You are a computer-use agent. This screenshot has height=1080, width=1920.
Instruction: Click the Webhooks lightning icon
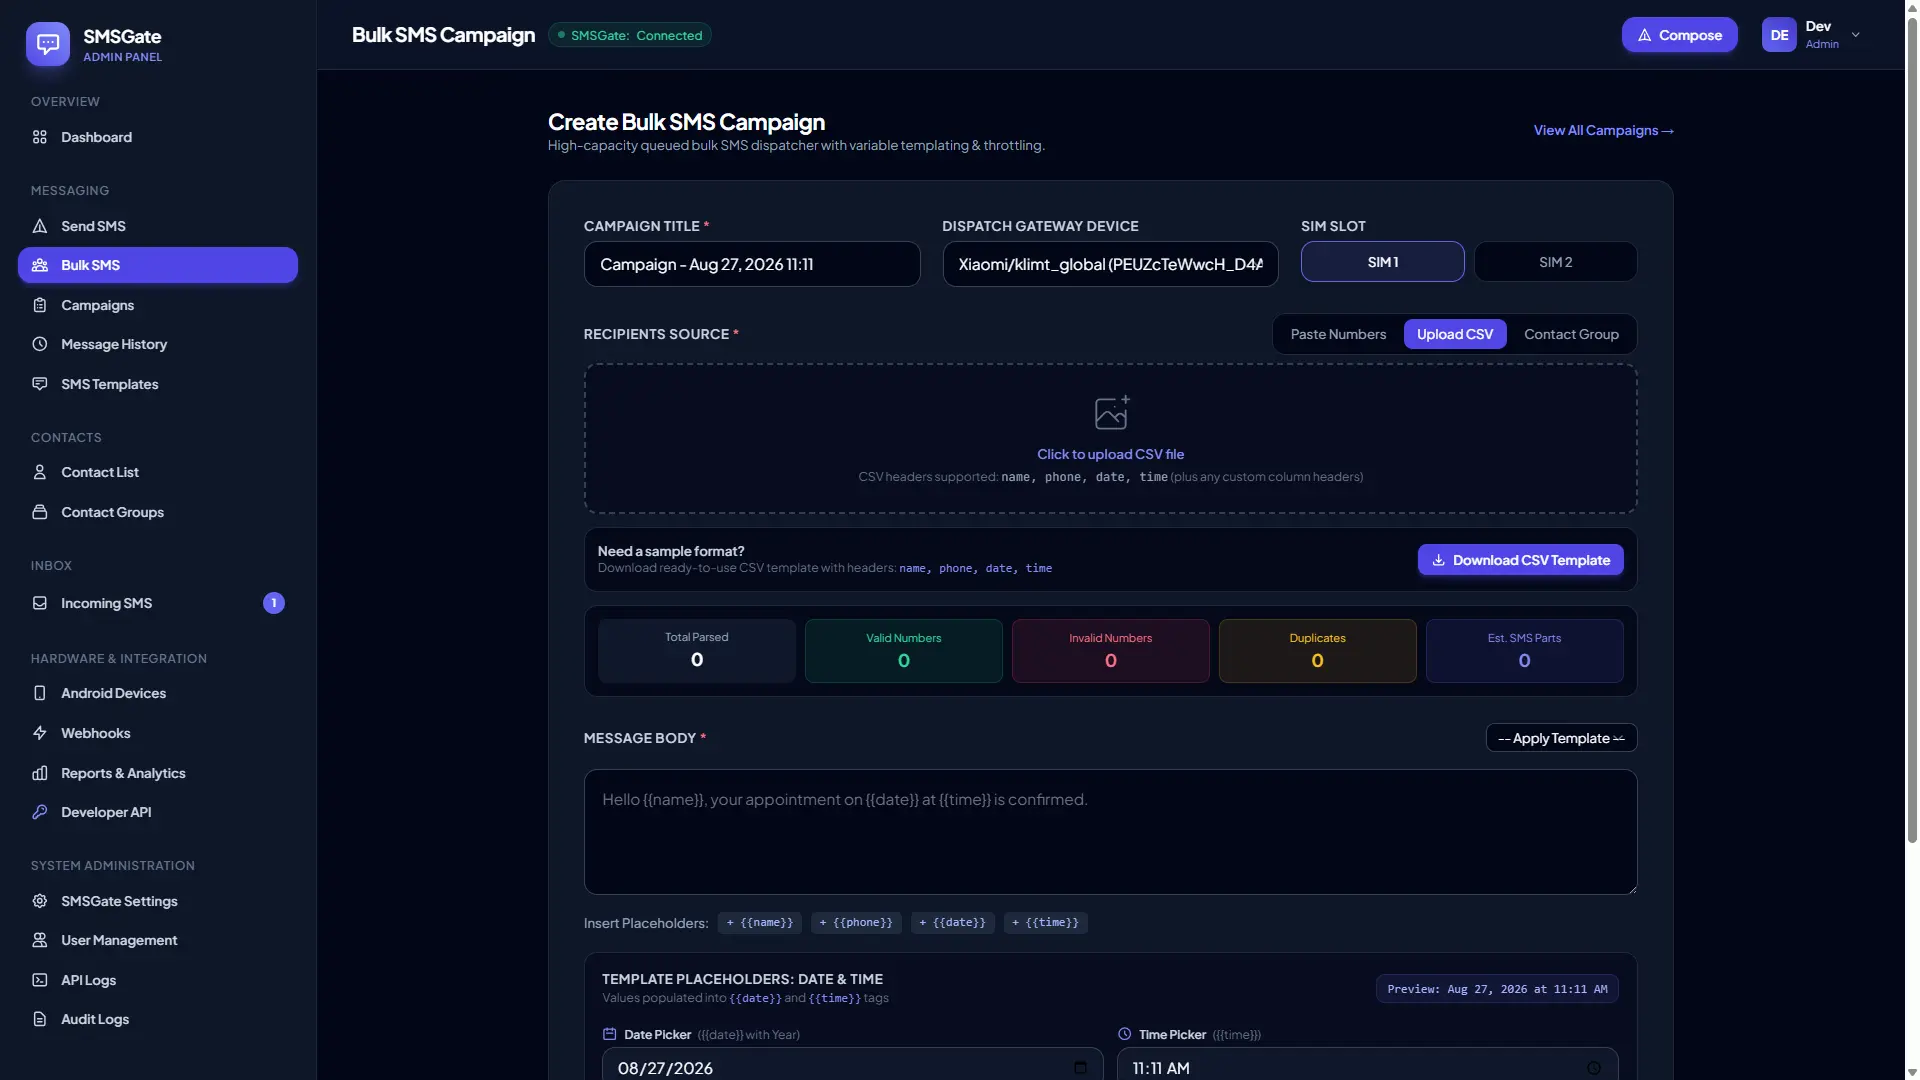(40, 733)
